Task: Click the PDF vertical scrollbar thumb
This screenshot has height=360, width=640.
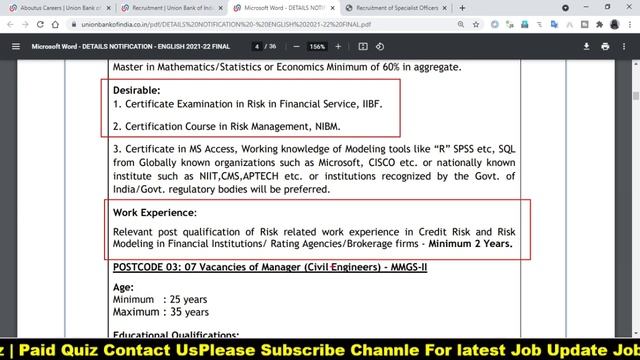Action: [x=636, y=96]
